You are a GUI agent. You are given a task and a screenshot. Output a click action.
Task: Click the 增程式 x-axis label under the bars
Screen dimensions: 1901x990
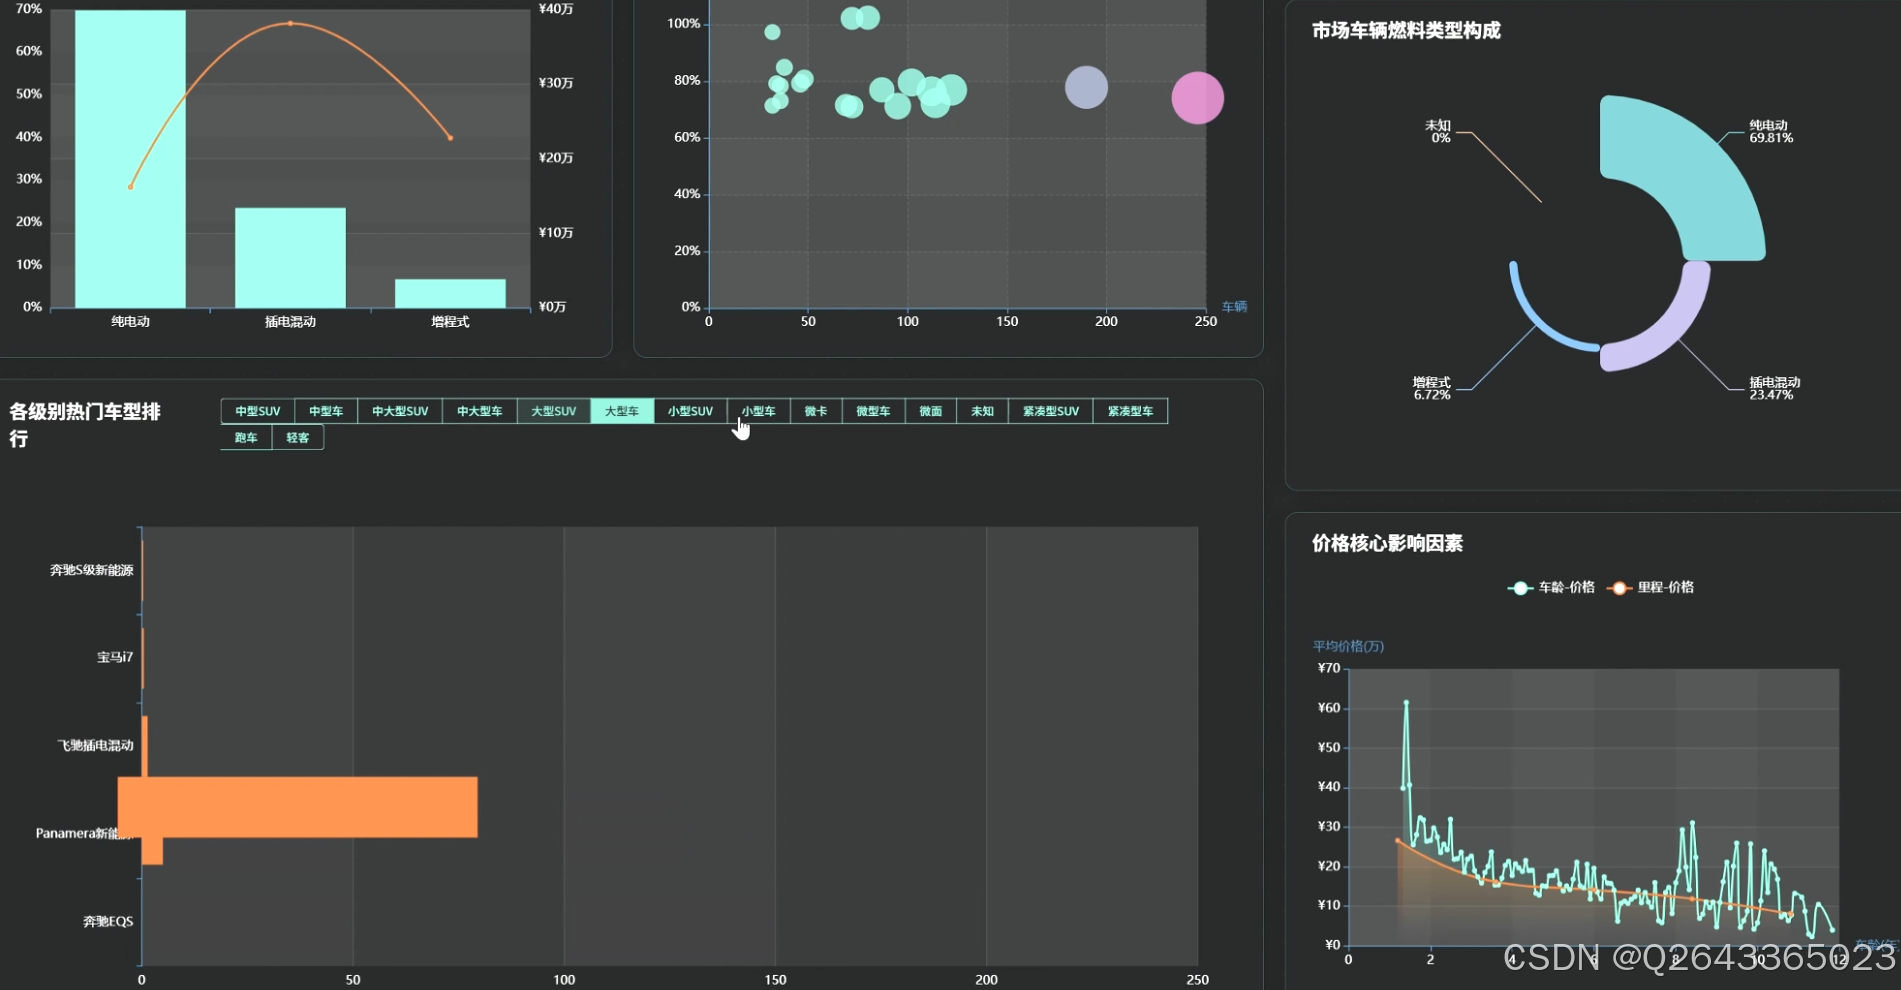coord(450,321)
